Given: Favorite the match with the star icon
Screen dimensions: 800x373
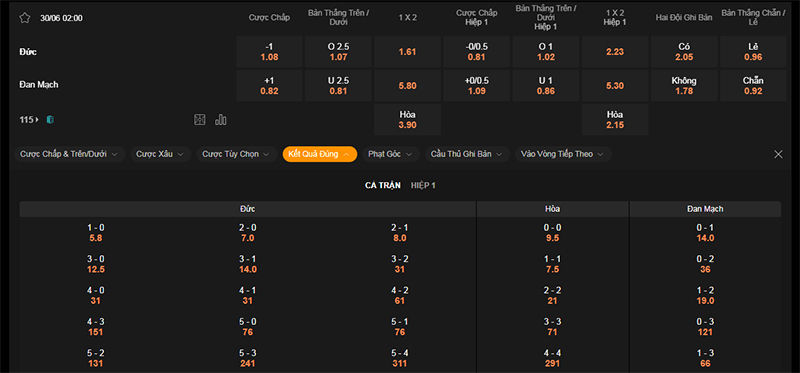Looking at the screenshot, I should point(24,18).
